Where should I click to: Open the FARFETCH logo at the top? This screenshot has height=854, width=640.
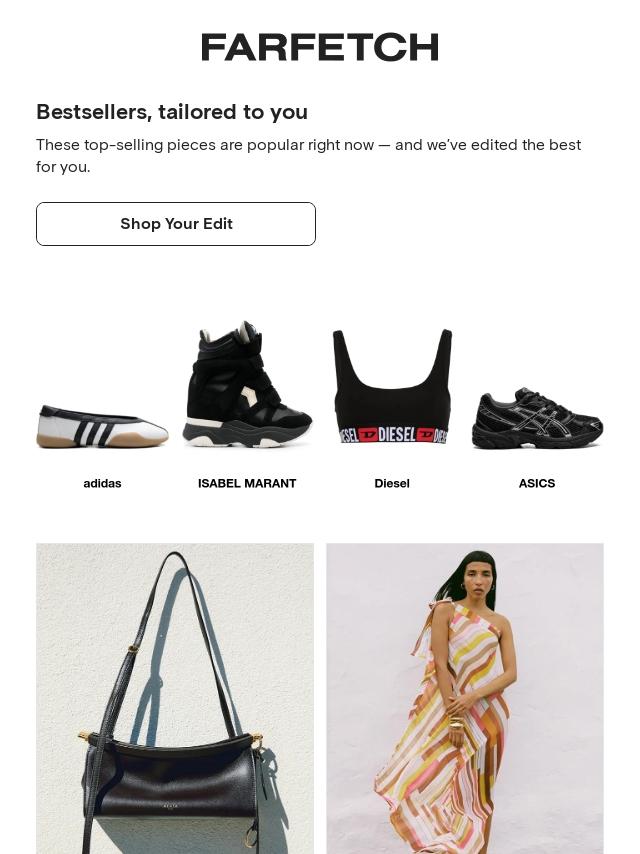coord(320,47)
